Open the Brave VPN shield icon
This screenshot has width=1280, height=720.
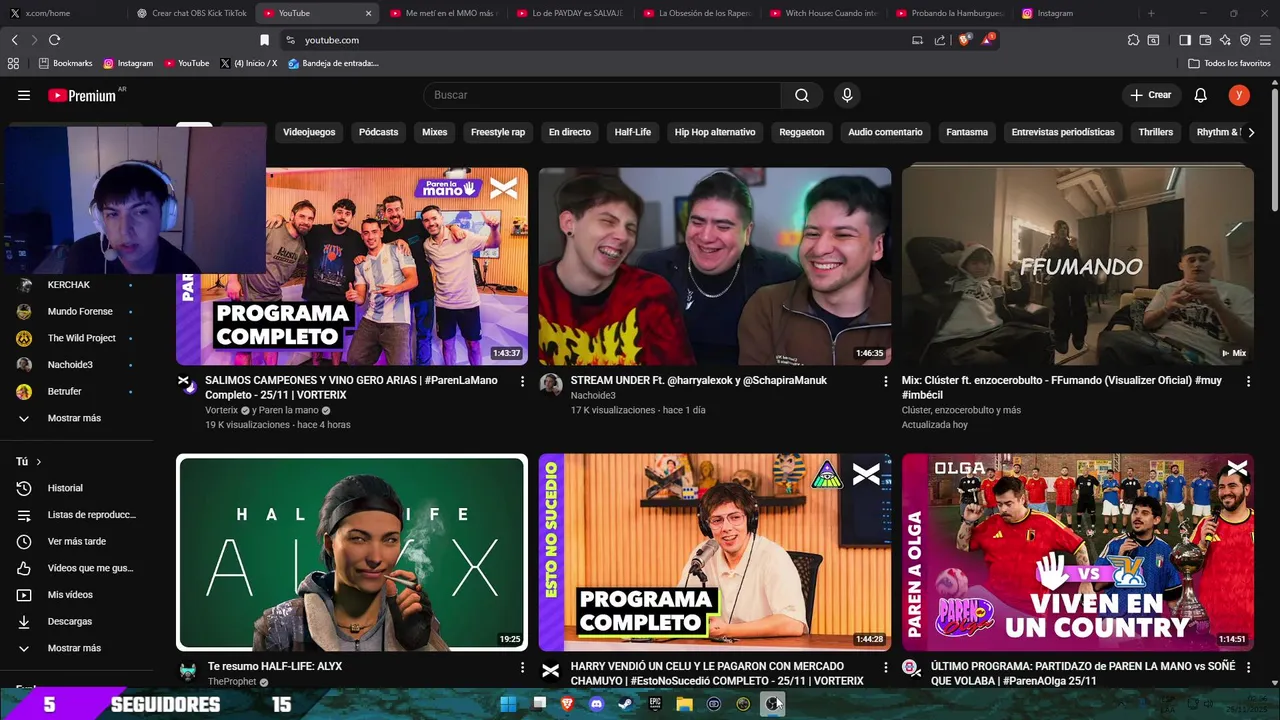click(1245, 40)
